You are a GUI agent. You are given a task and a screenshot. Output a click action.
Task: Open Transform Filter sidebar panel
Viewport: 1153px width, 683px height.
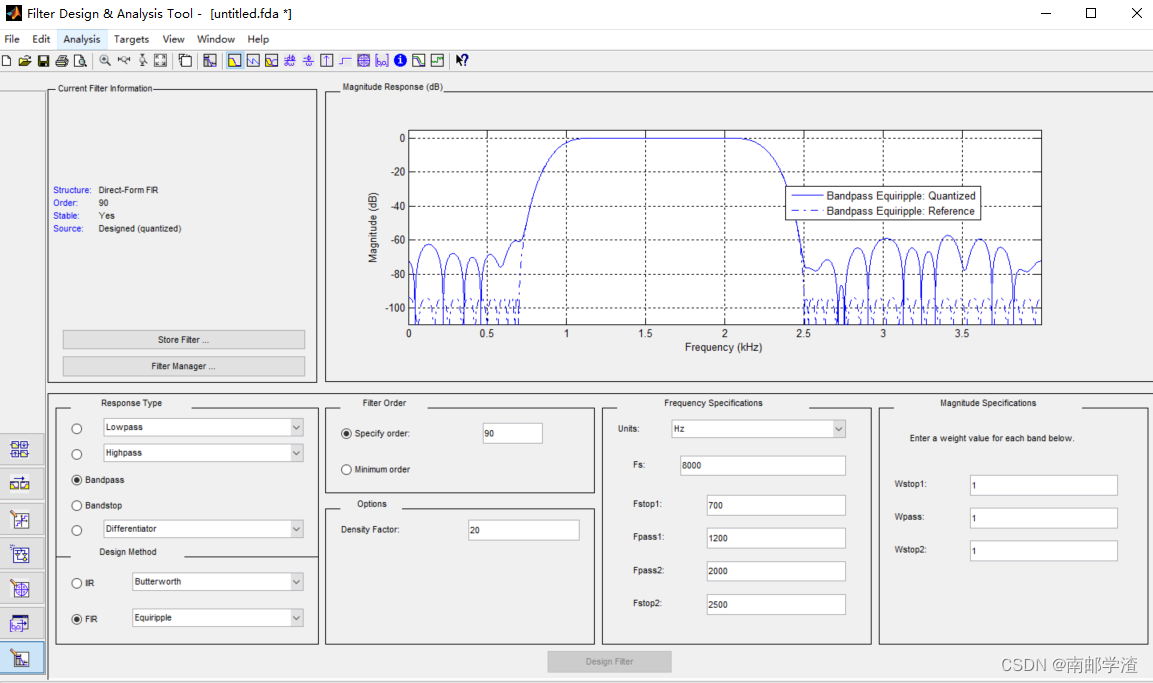point(20,484)
